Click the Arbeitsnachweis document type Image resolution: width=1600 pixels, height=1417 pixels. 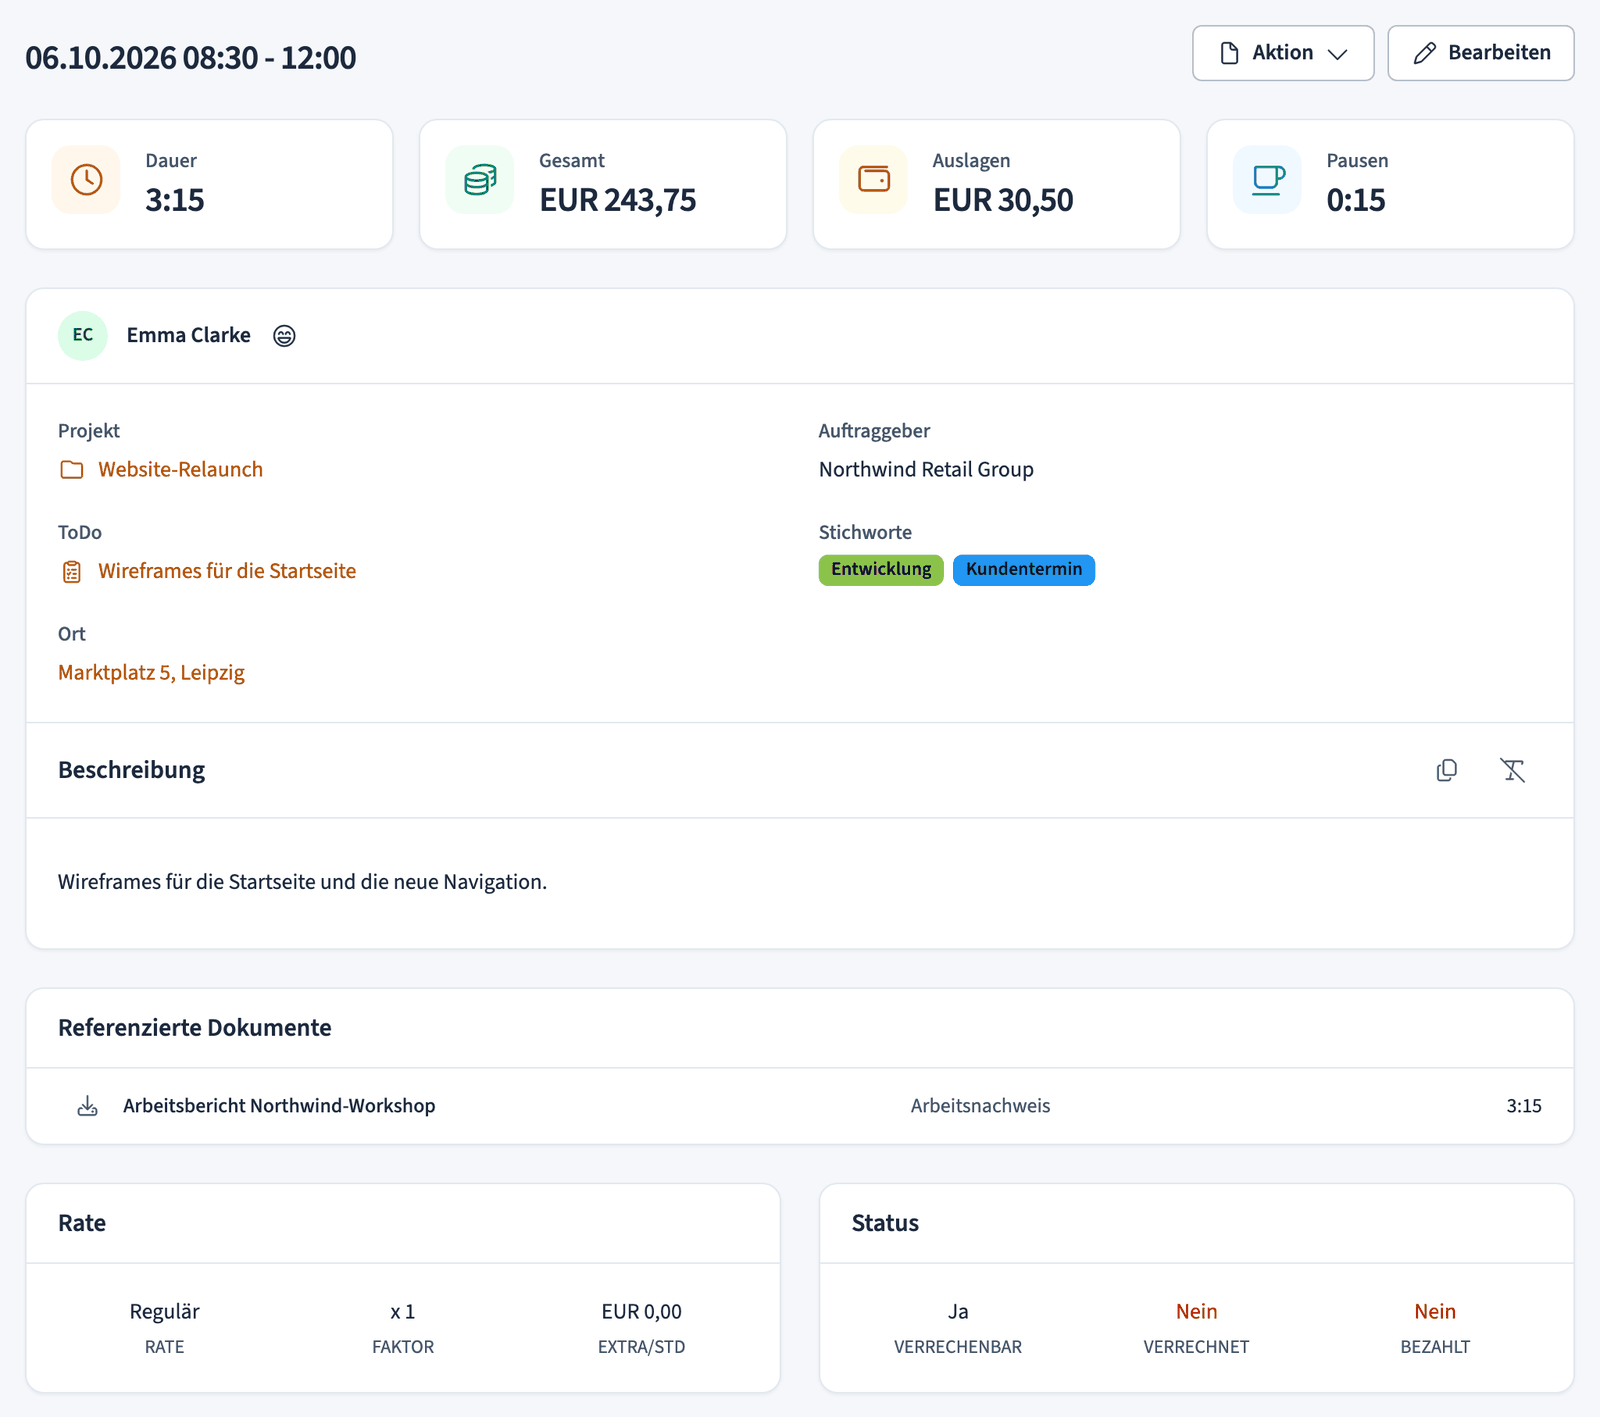(980, 1106)
